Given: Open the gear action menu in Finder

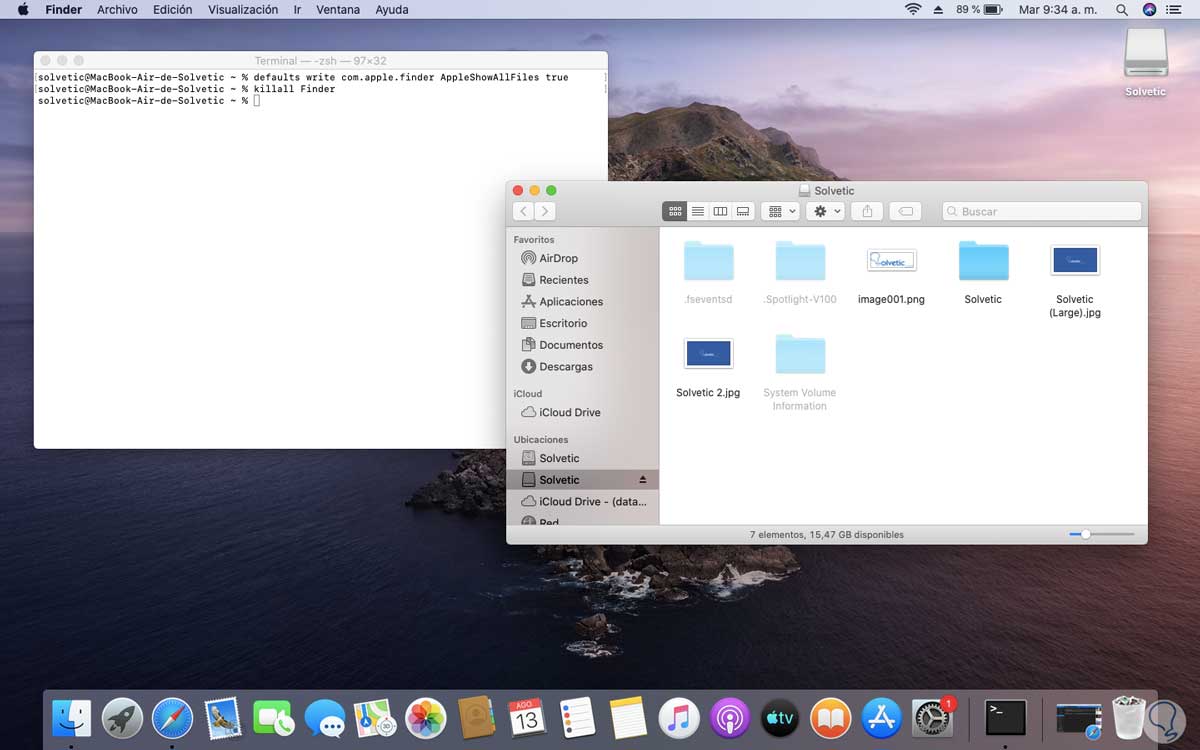Looking at the screenshot, I should [x=826, y=211].
